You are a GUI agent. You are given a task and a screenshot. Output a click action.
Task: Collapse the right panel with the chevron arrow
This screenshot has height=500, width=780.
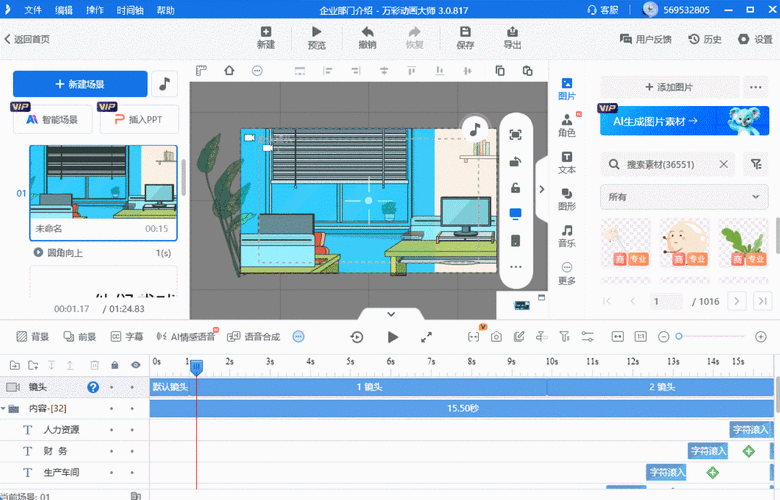click(542, 190)
